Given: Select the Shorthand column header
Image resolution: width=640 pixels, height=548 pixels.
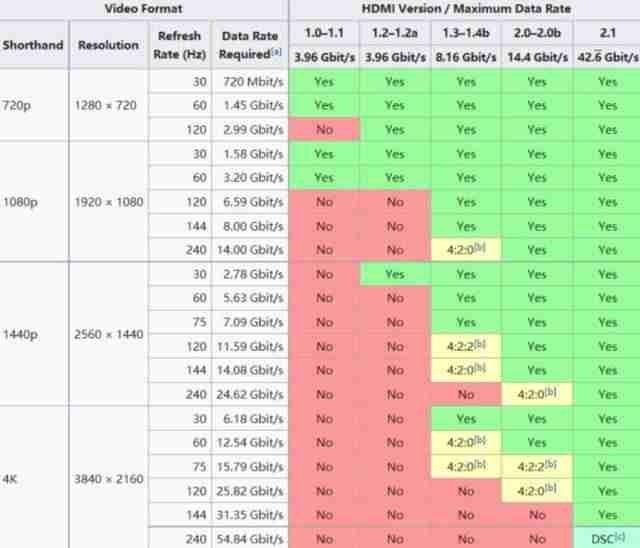Looking at the screenshot, I should tap(33, 45).
